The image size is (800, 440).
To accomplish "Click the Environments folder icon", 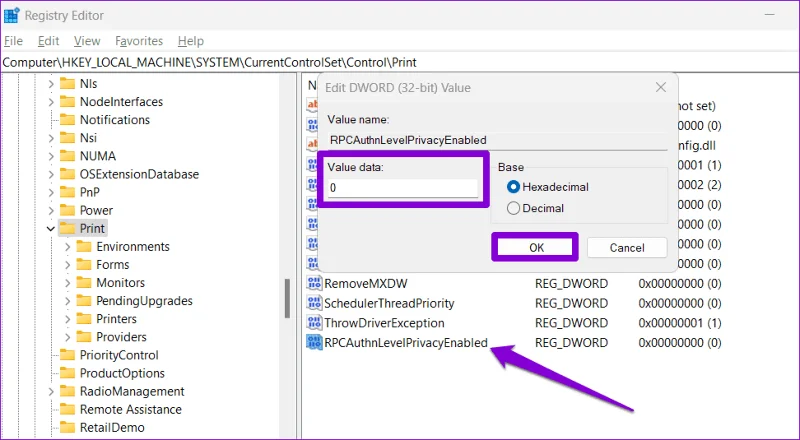I will [84, 247].
